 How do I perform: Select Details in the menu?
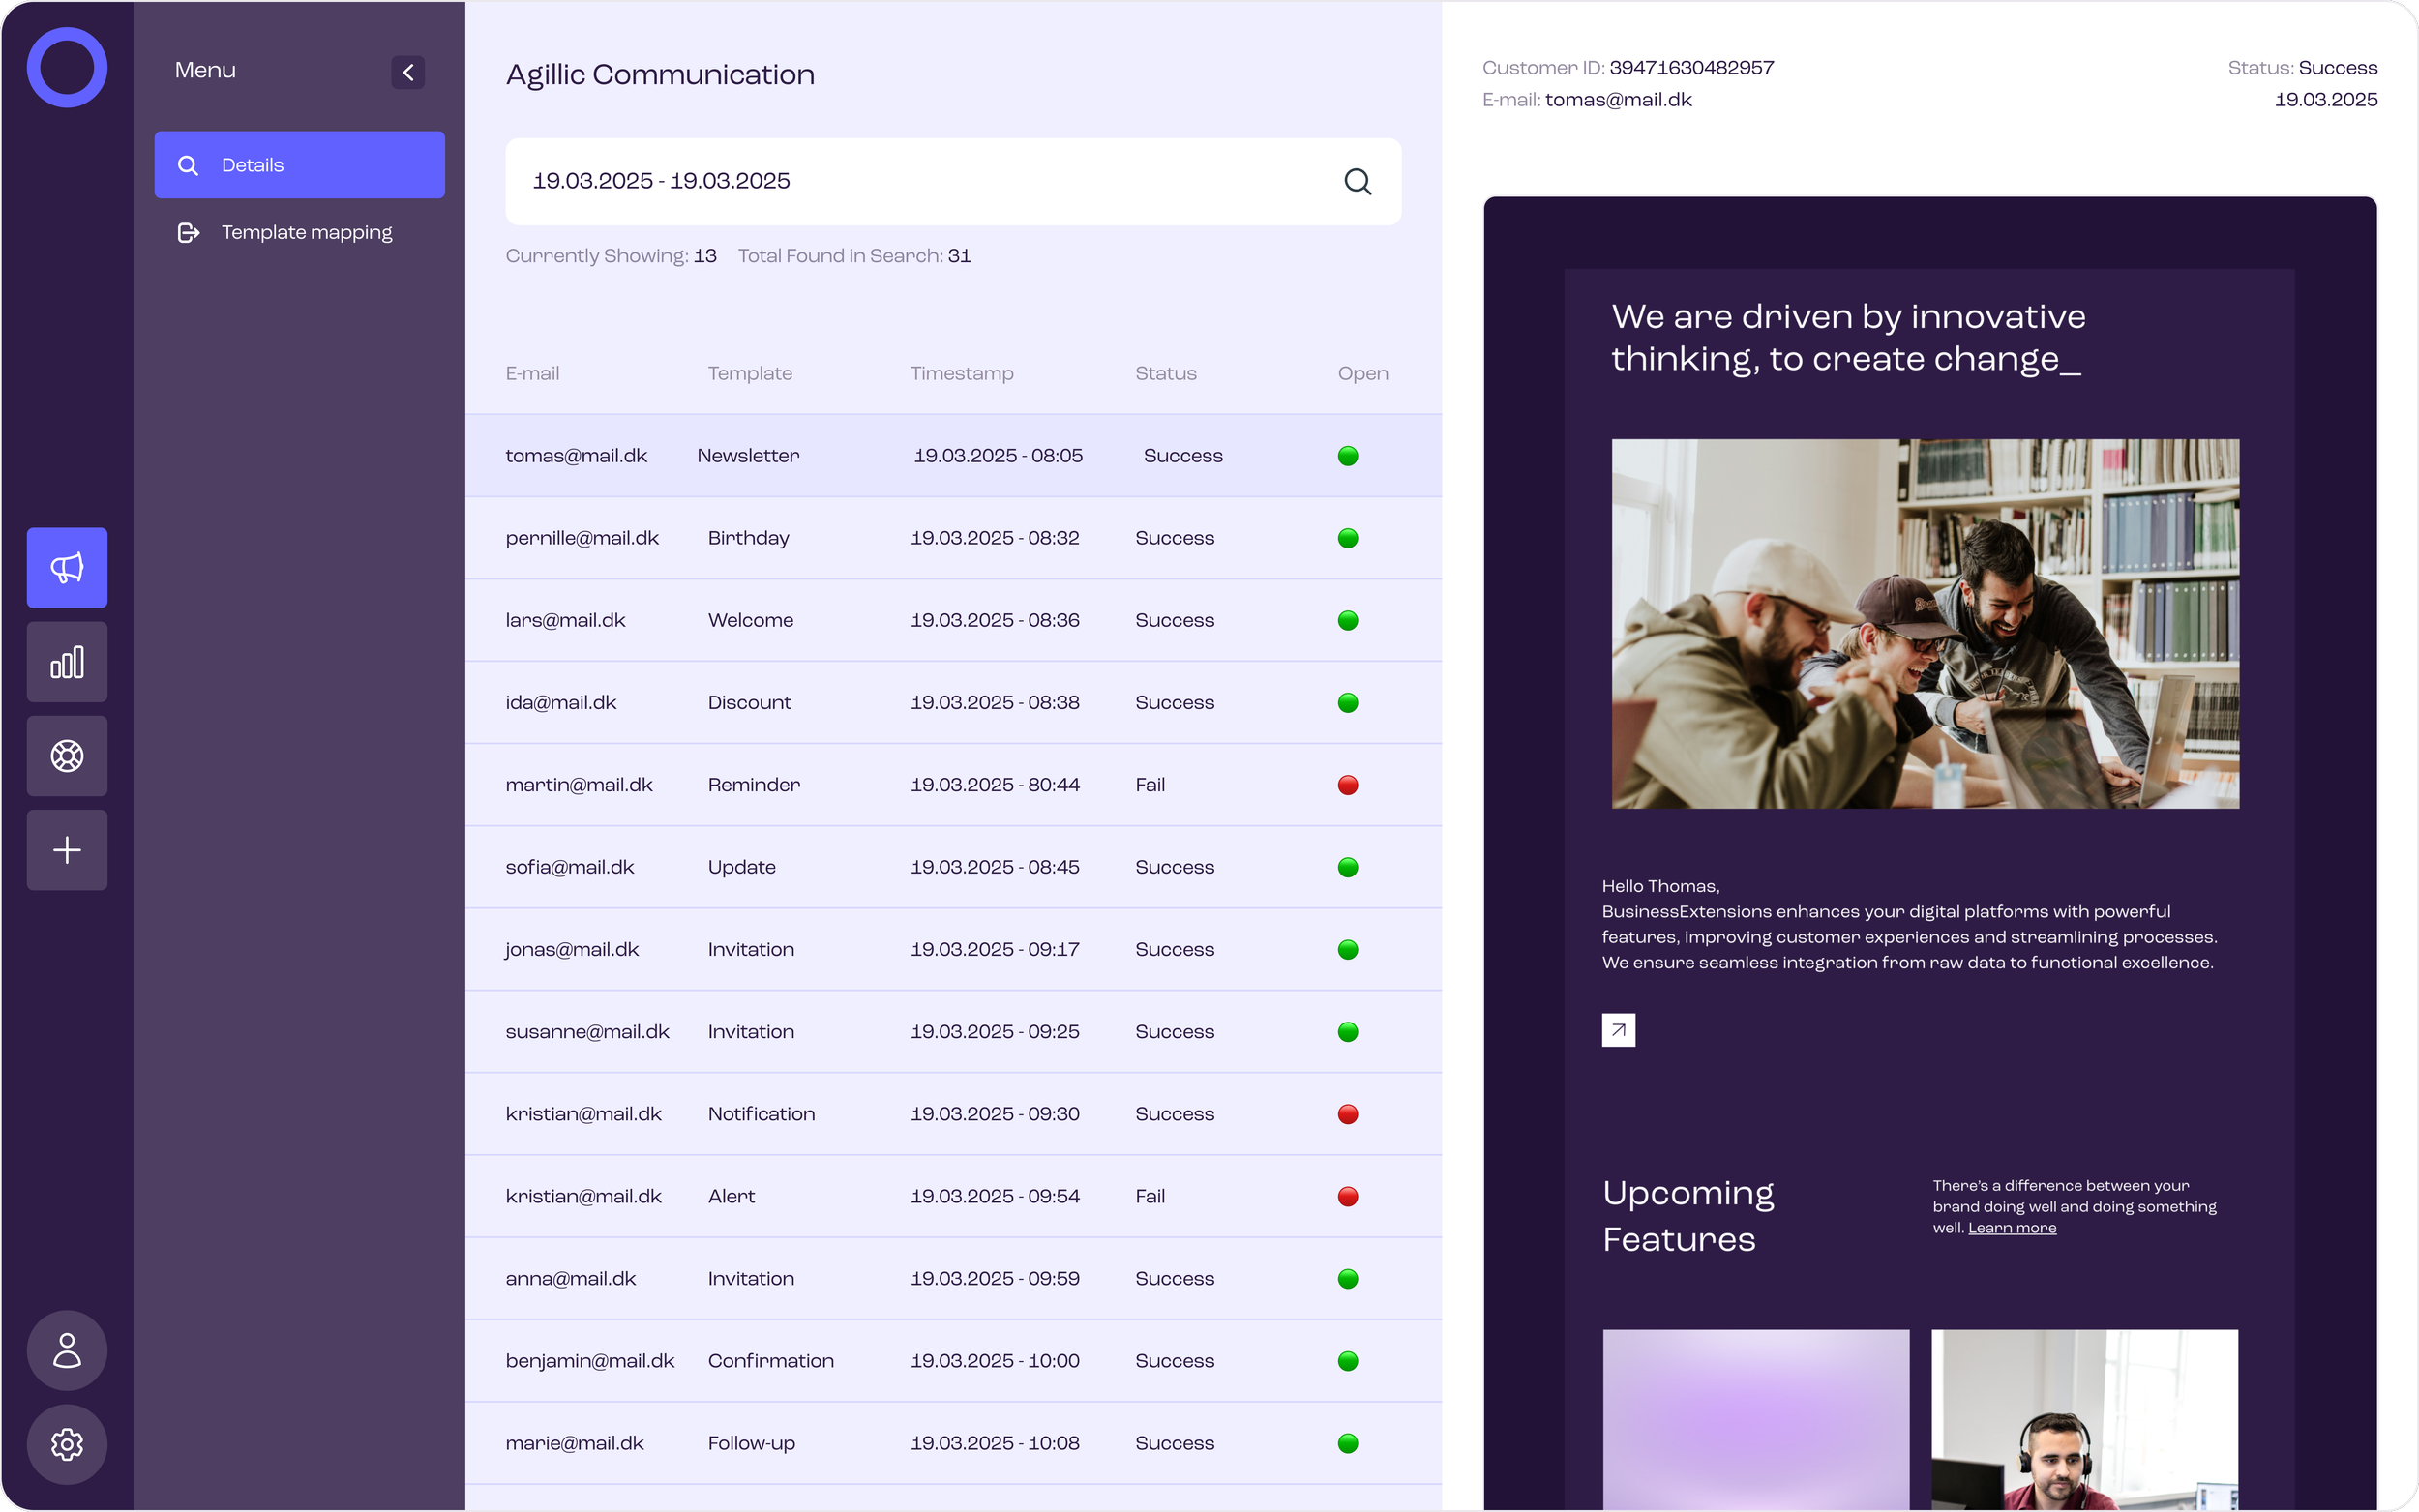point(299,164)
